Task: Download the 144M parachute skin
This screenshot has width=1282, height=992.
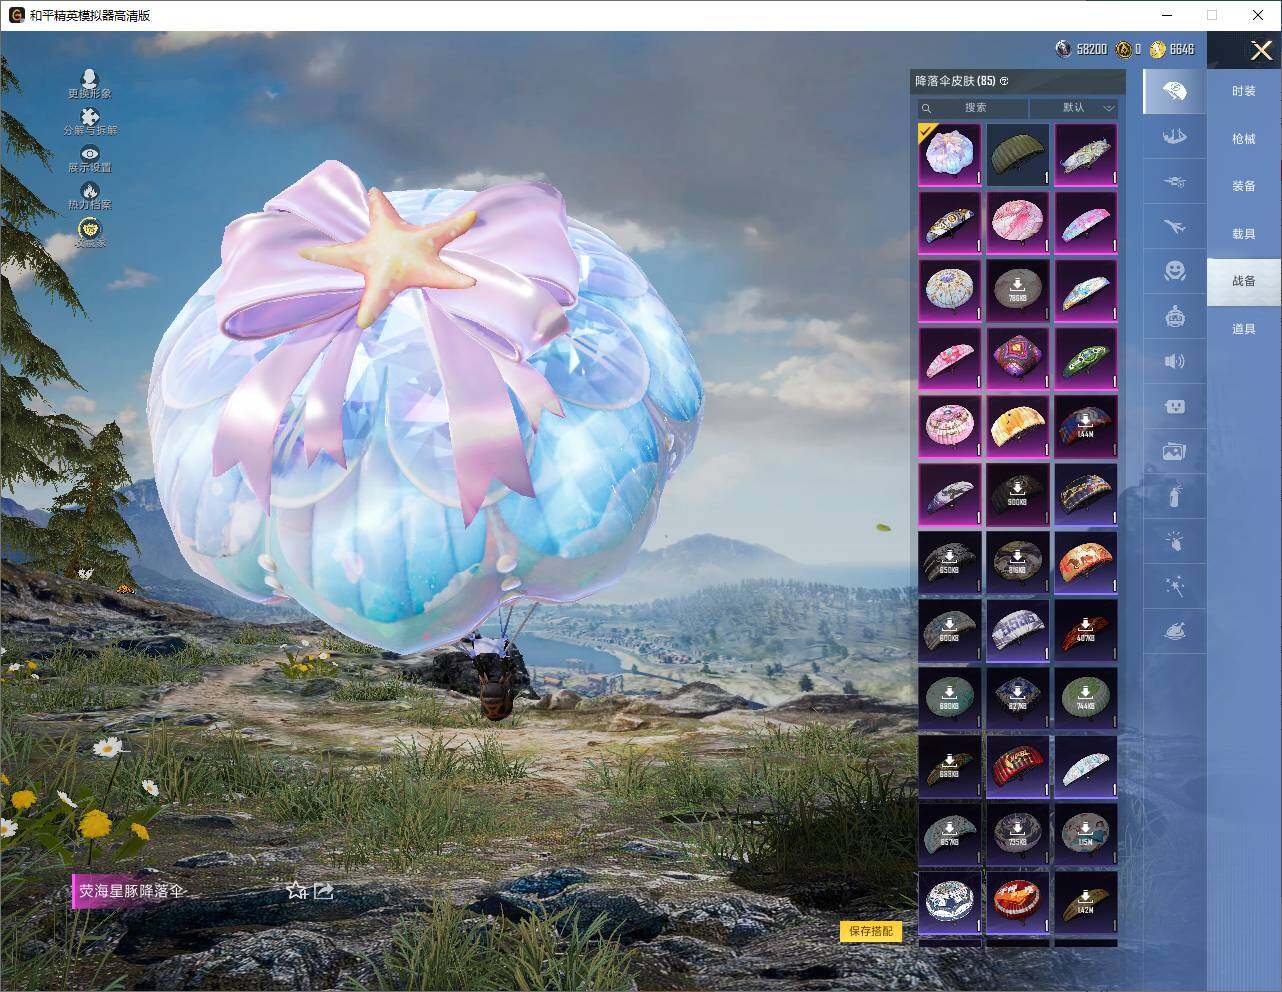Action: tap(1086, 426)
